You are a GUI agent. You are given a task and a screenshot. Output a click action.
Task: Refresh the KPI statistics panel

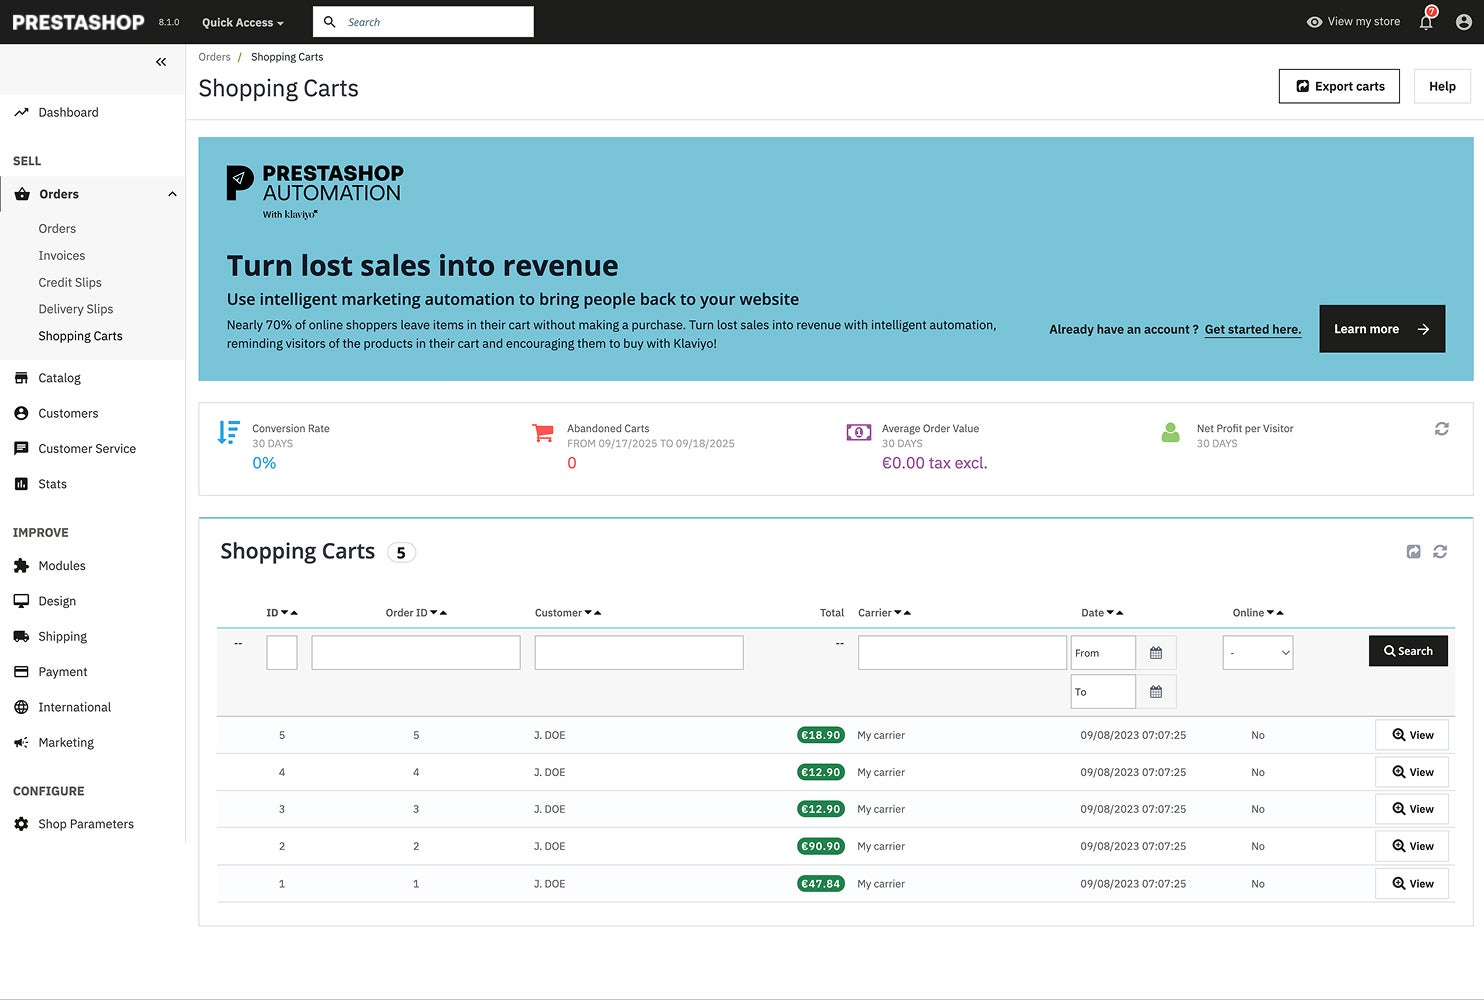click(x=1441, y=429)
